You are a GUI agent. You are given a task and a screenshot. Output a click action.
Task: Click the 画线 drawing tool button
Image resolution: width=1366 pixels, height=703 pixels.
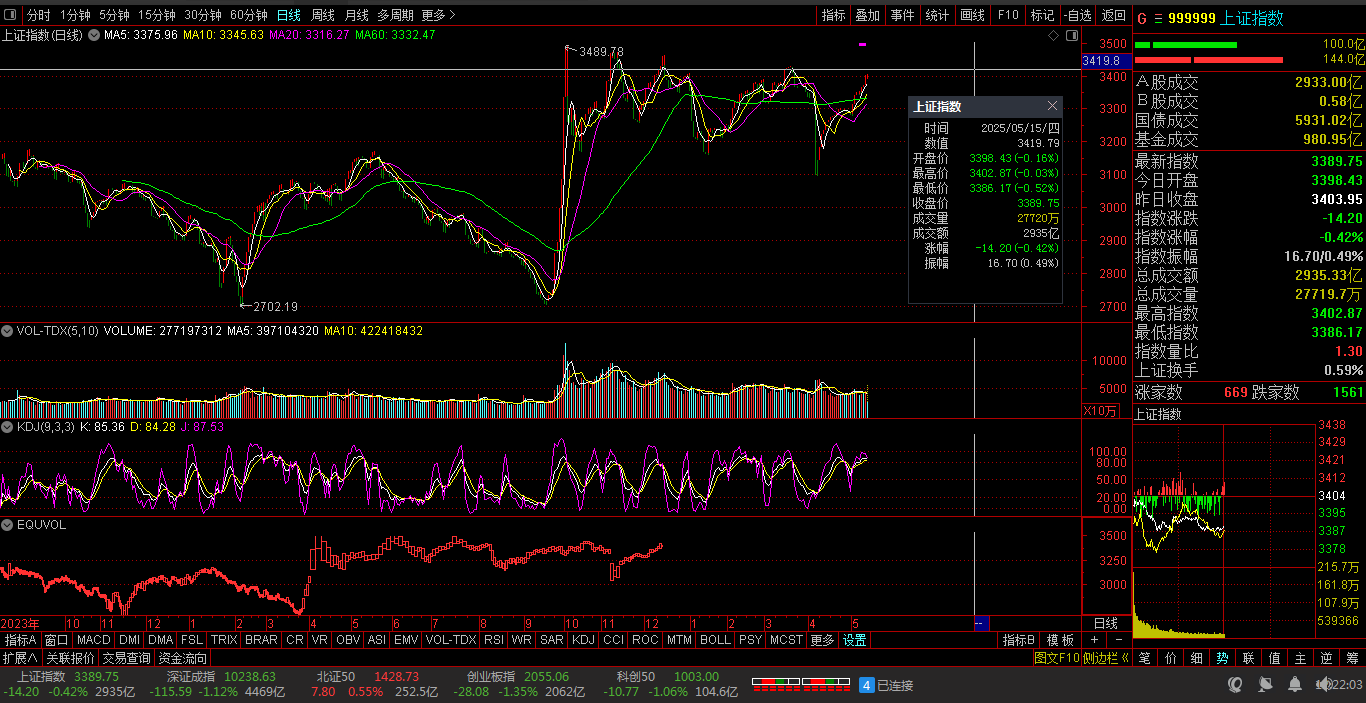tap(972, 15)
